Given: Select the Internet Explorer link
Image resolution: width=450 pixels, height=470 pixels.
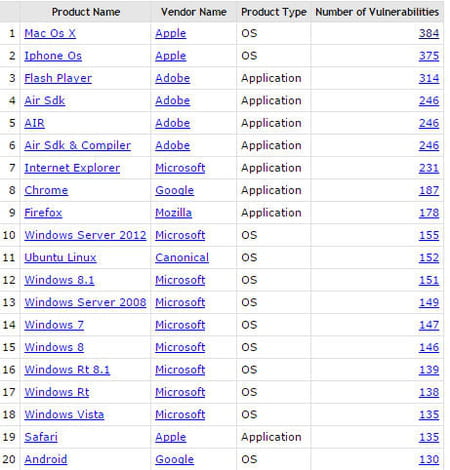Looking at the screenshot, I should pos(72,168).
